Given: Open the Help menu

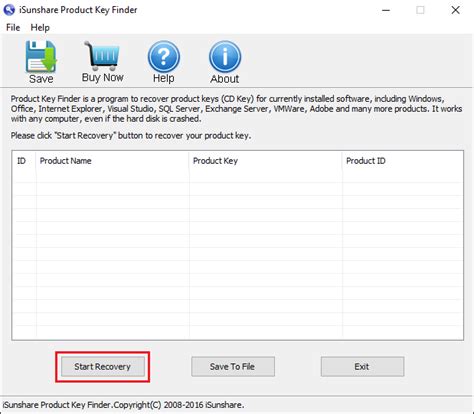Looking at the screenshot, I should [x=40, y=27].
